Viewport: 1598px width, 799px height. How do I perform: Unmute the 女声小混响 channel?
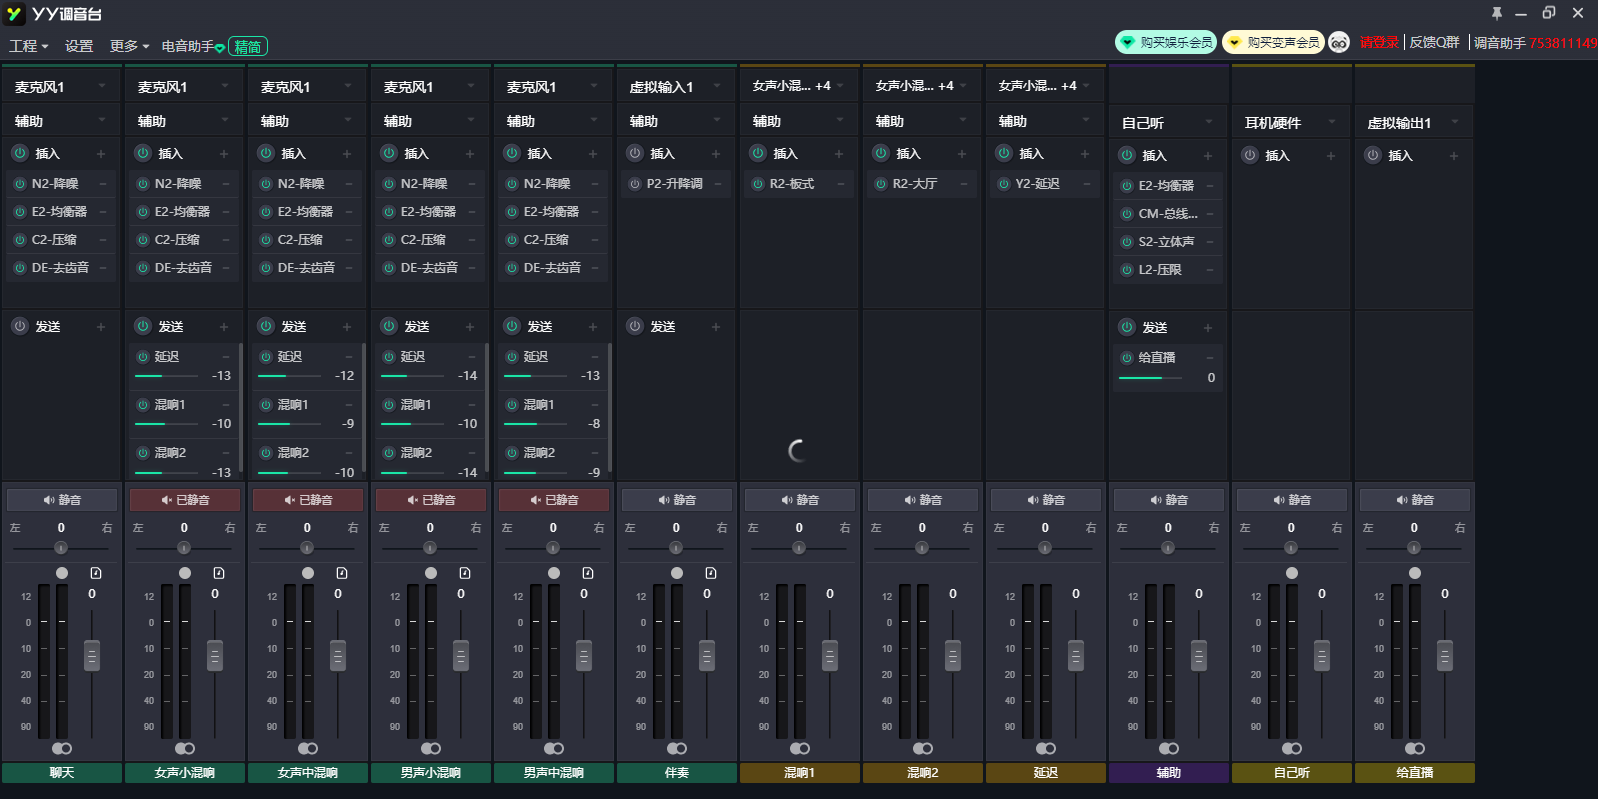point(185,500)
